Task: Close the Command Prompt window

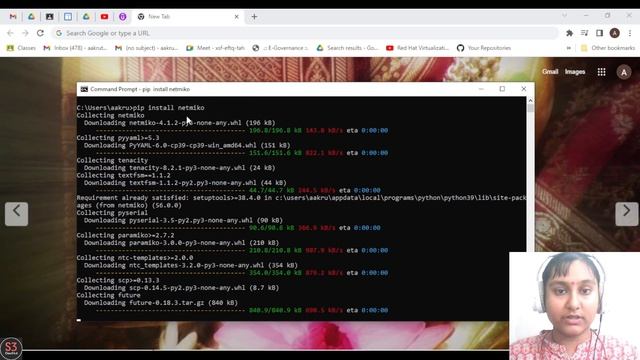Action: (x=524, y=89)
